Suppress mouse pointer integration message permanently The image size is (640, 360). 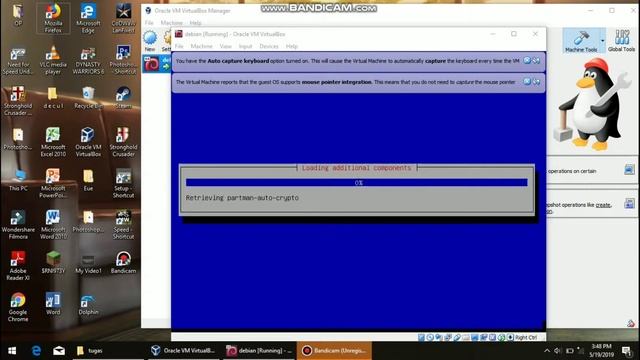pyautogui.click(x=536, y=82)
